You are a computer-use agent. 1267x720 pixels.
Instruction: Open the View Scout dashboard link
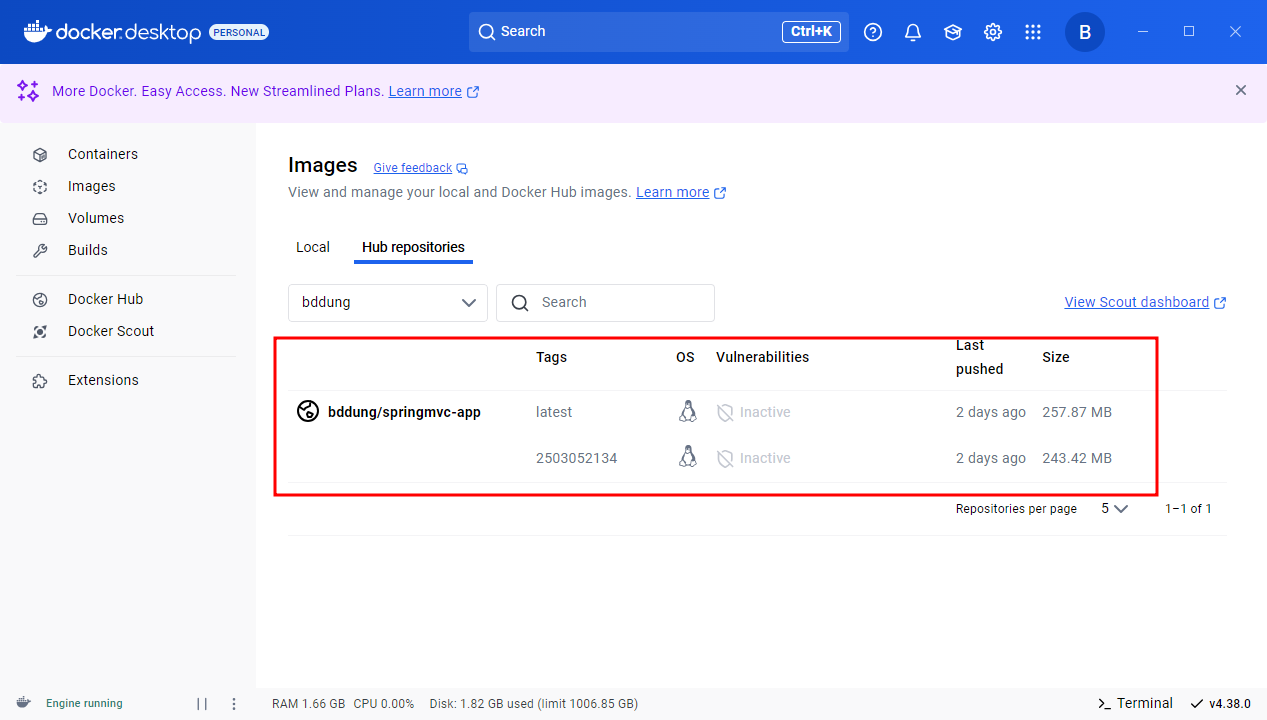(x=1145, y=302)
